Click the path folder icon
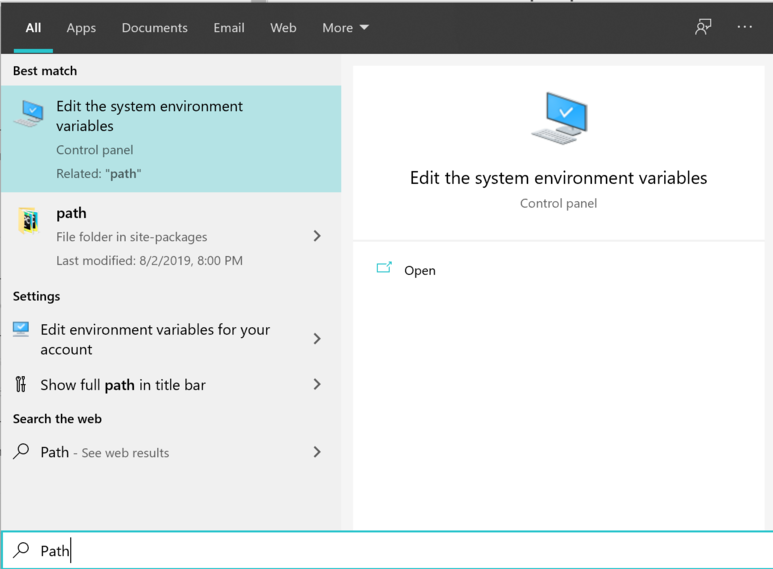The width and height of the screenshot is (773, 569). (x=29, y=220)
